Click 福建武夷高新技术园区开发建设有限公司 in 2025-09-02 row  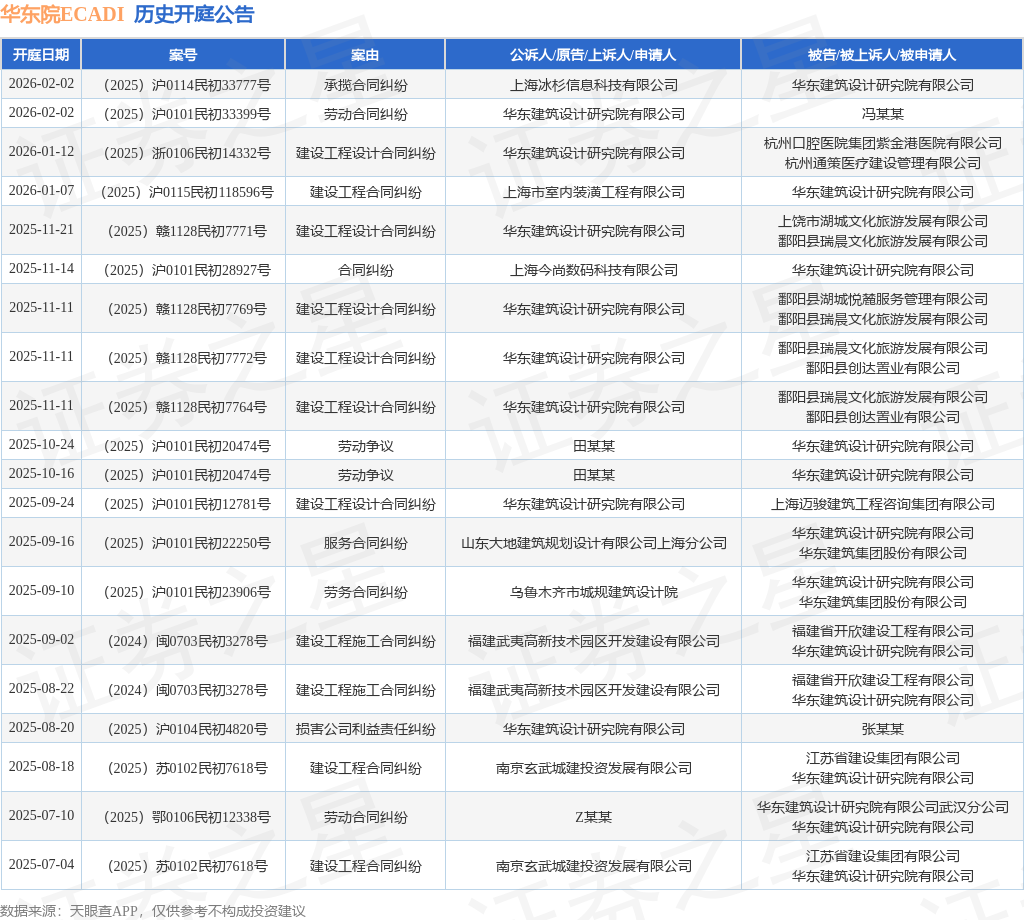tap(594, 641)
